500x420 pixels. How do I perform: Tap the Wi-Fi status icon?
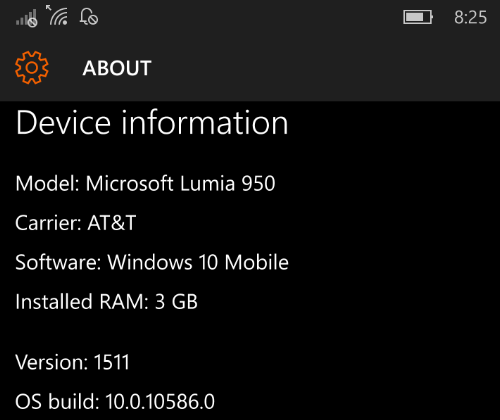coord(58,17)
